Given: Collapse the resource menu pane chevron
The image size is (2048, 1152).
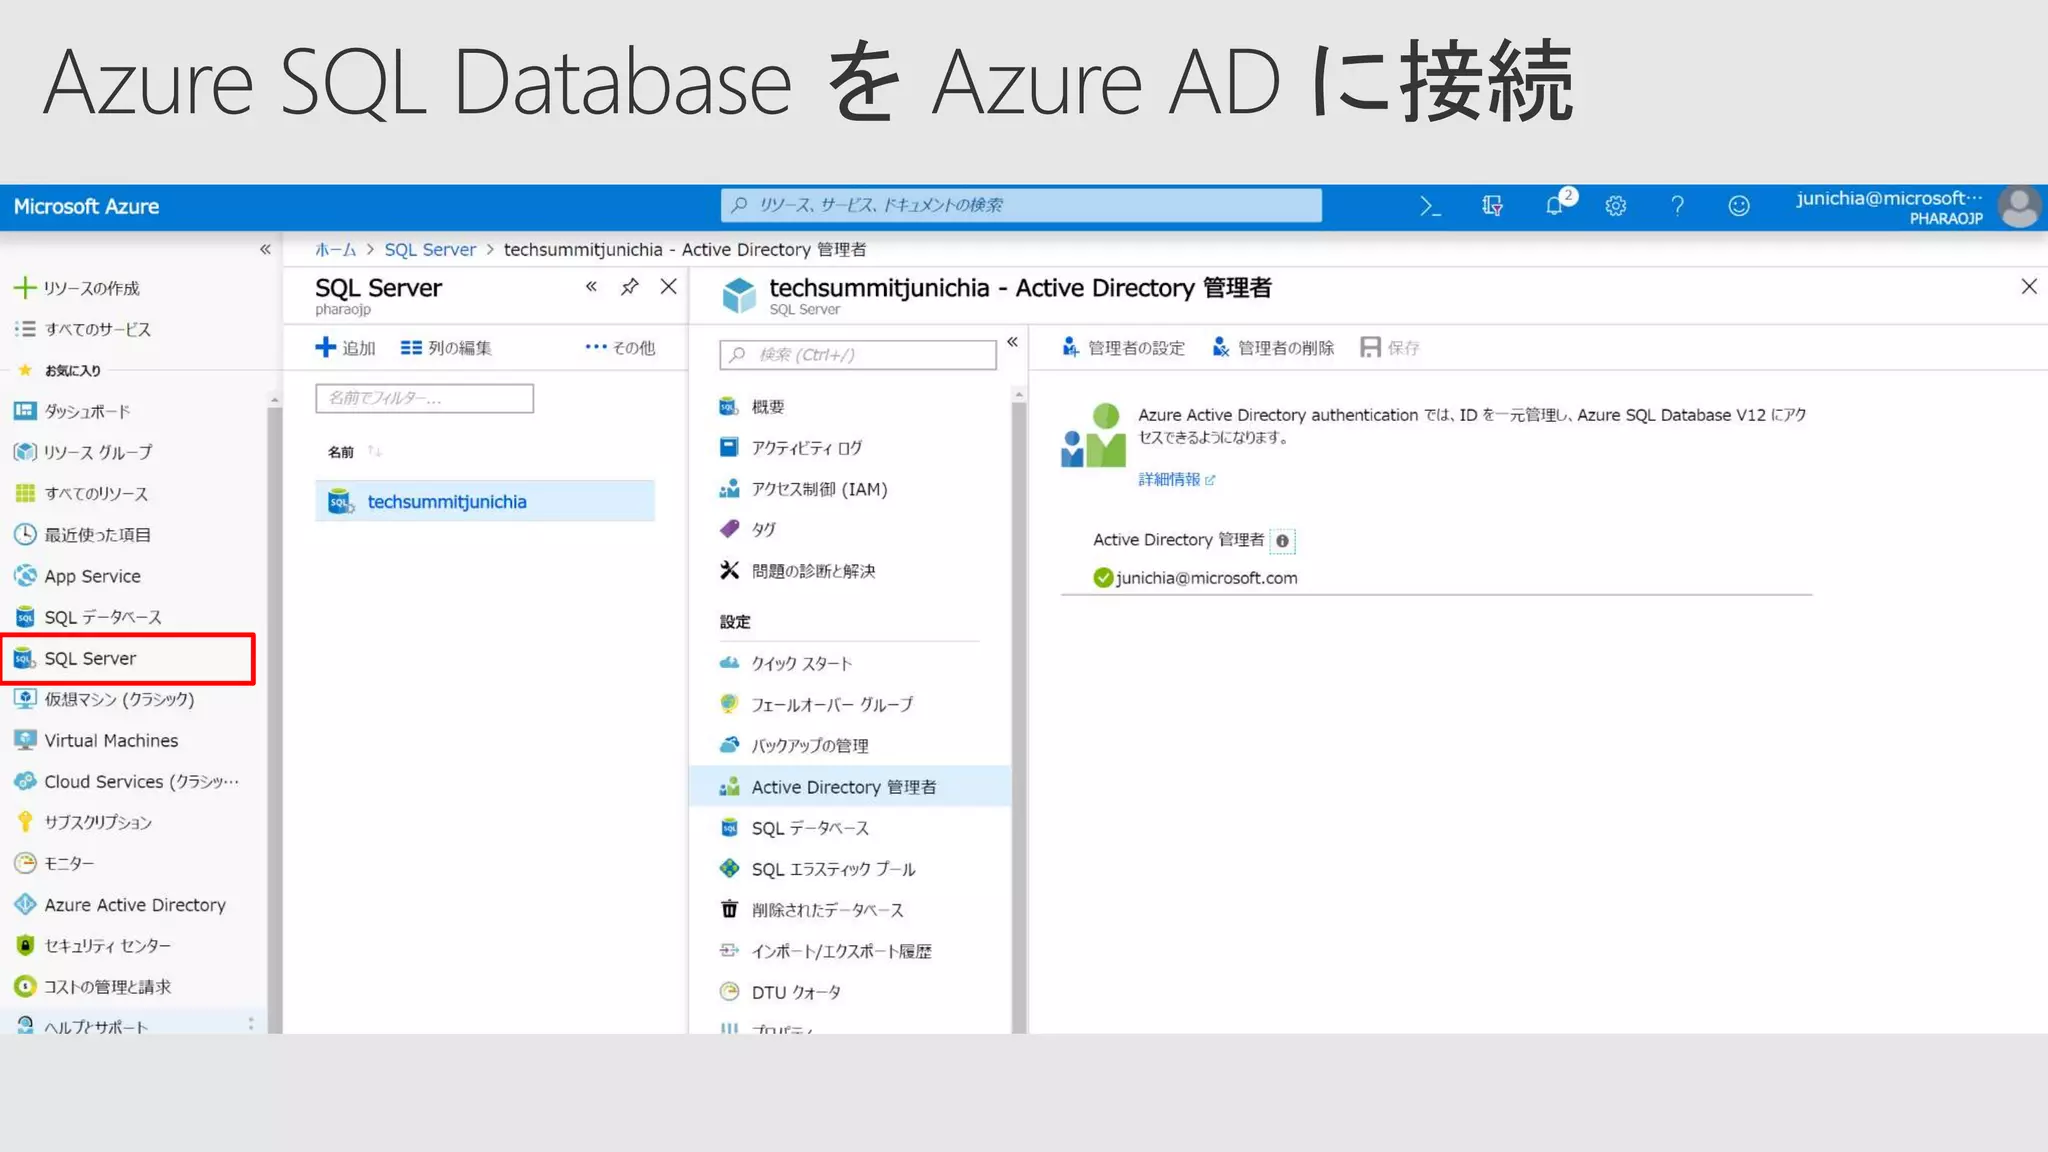Looking at the screenshot, I should tap(1012, 342).
